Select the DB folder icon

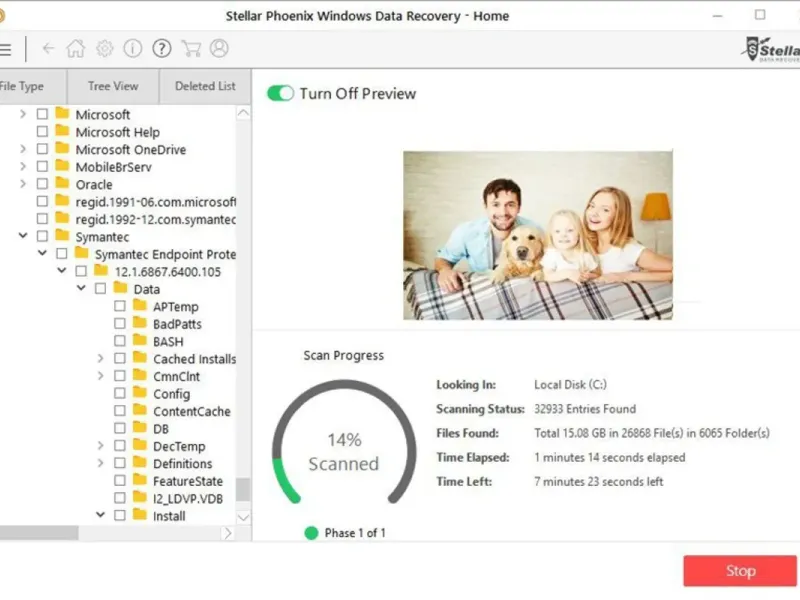click(140, 428)
